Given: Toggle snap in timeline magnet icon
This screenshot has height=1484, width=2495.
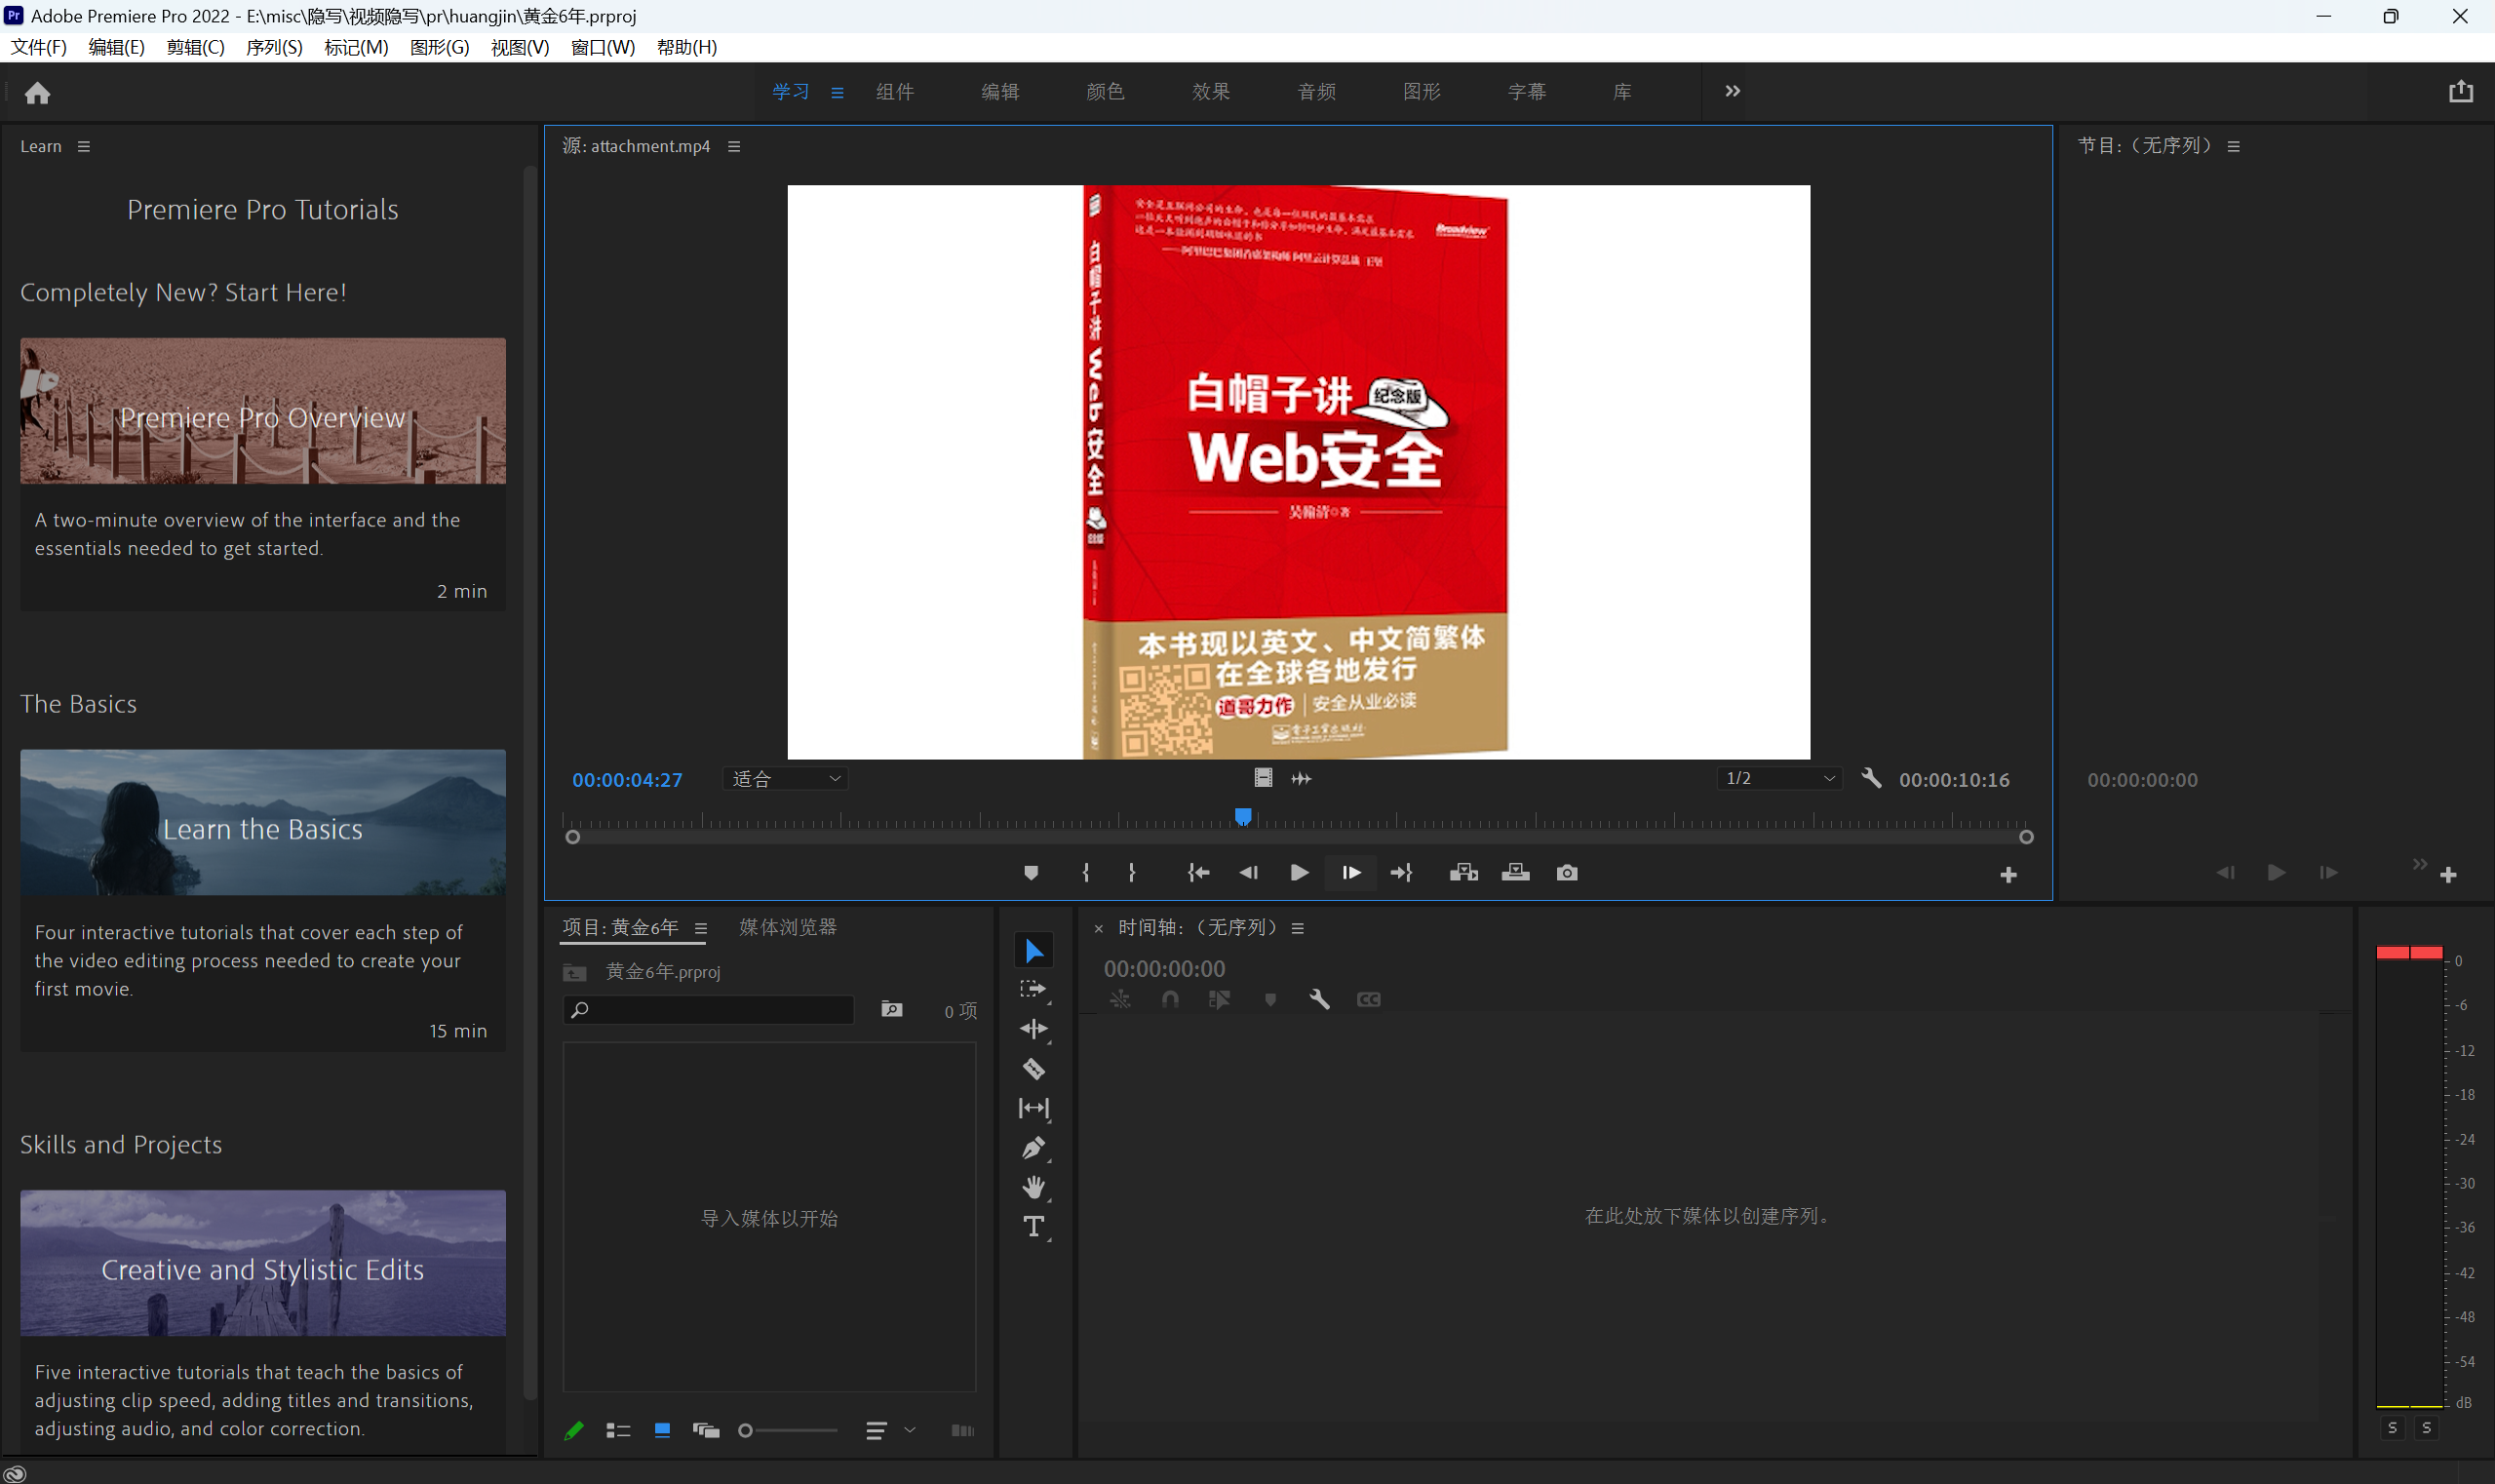Looking at the screenshot, I should point(1170,999).
